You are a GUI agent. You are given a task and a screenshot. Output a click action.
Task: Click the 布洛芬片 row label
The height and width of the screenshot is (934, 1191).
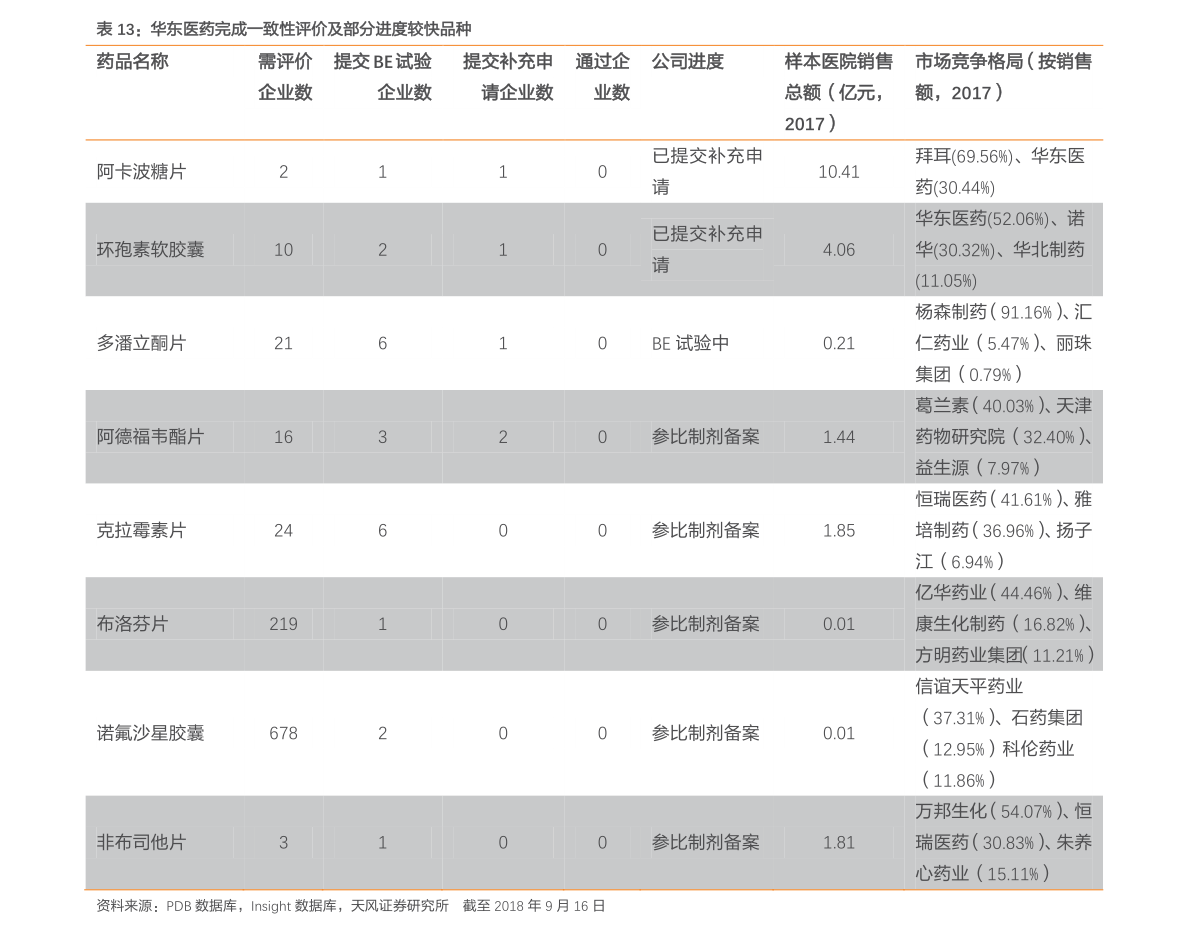132,624
